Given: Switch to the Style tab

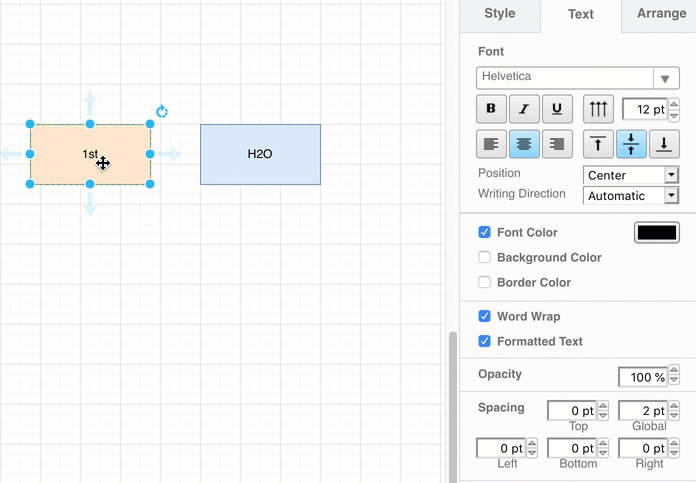Looking at the screenshot, I should pyautogui.click(x=499, y=14).
